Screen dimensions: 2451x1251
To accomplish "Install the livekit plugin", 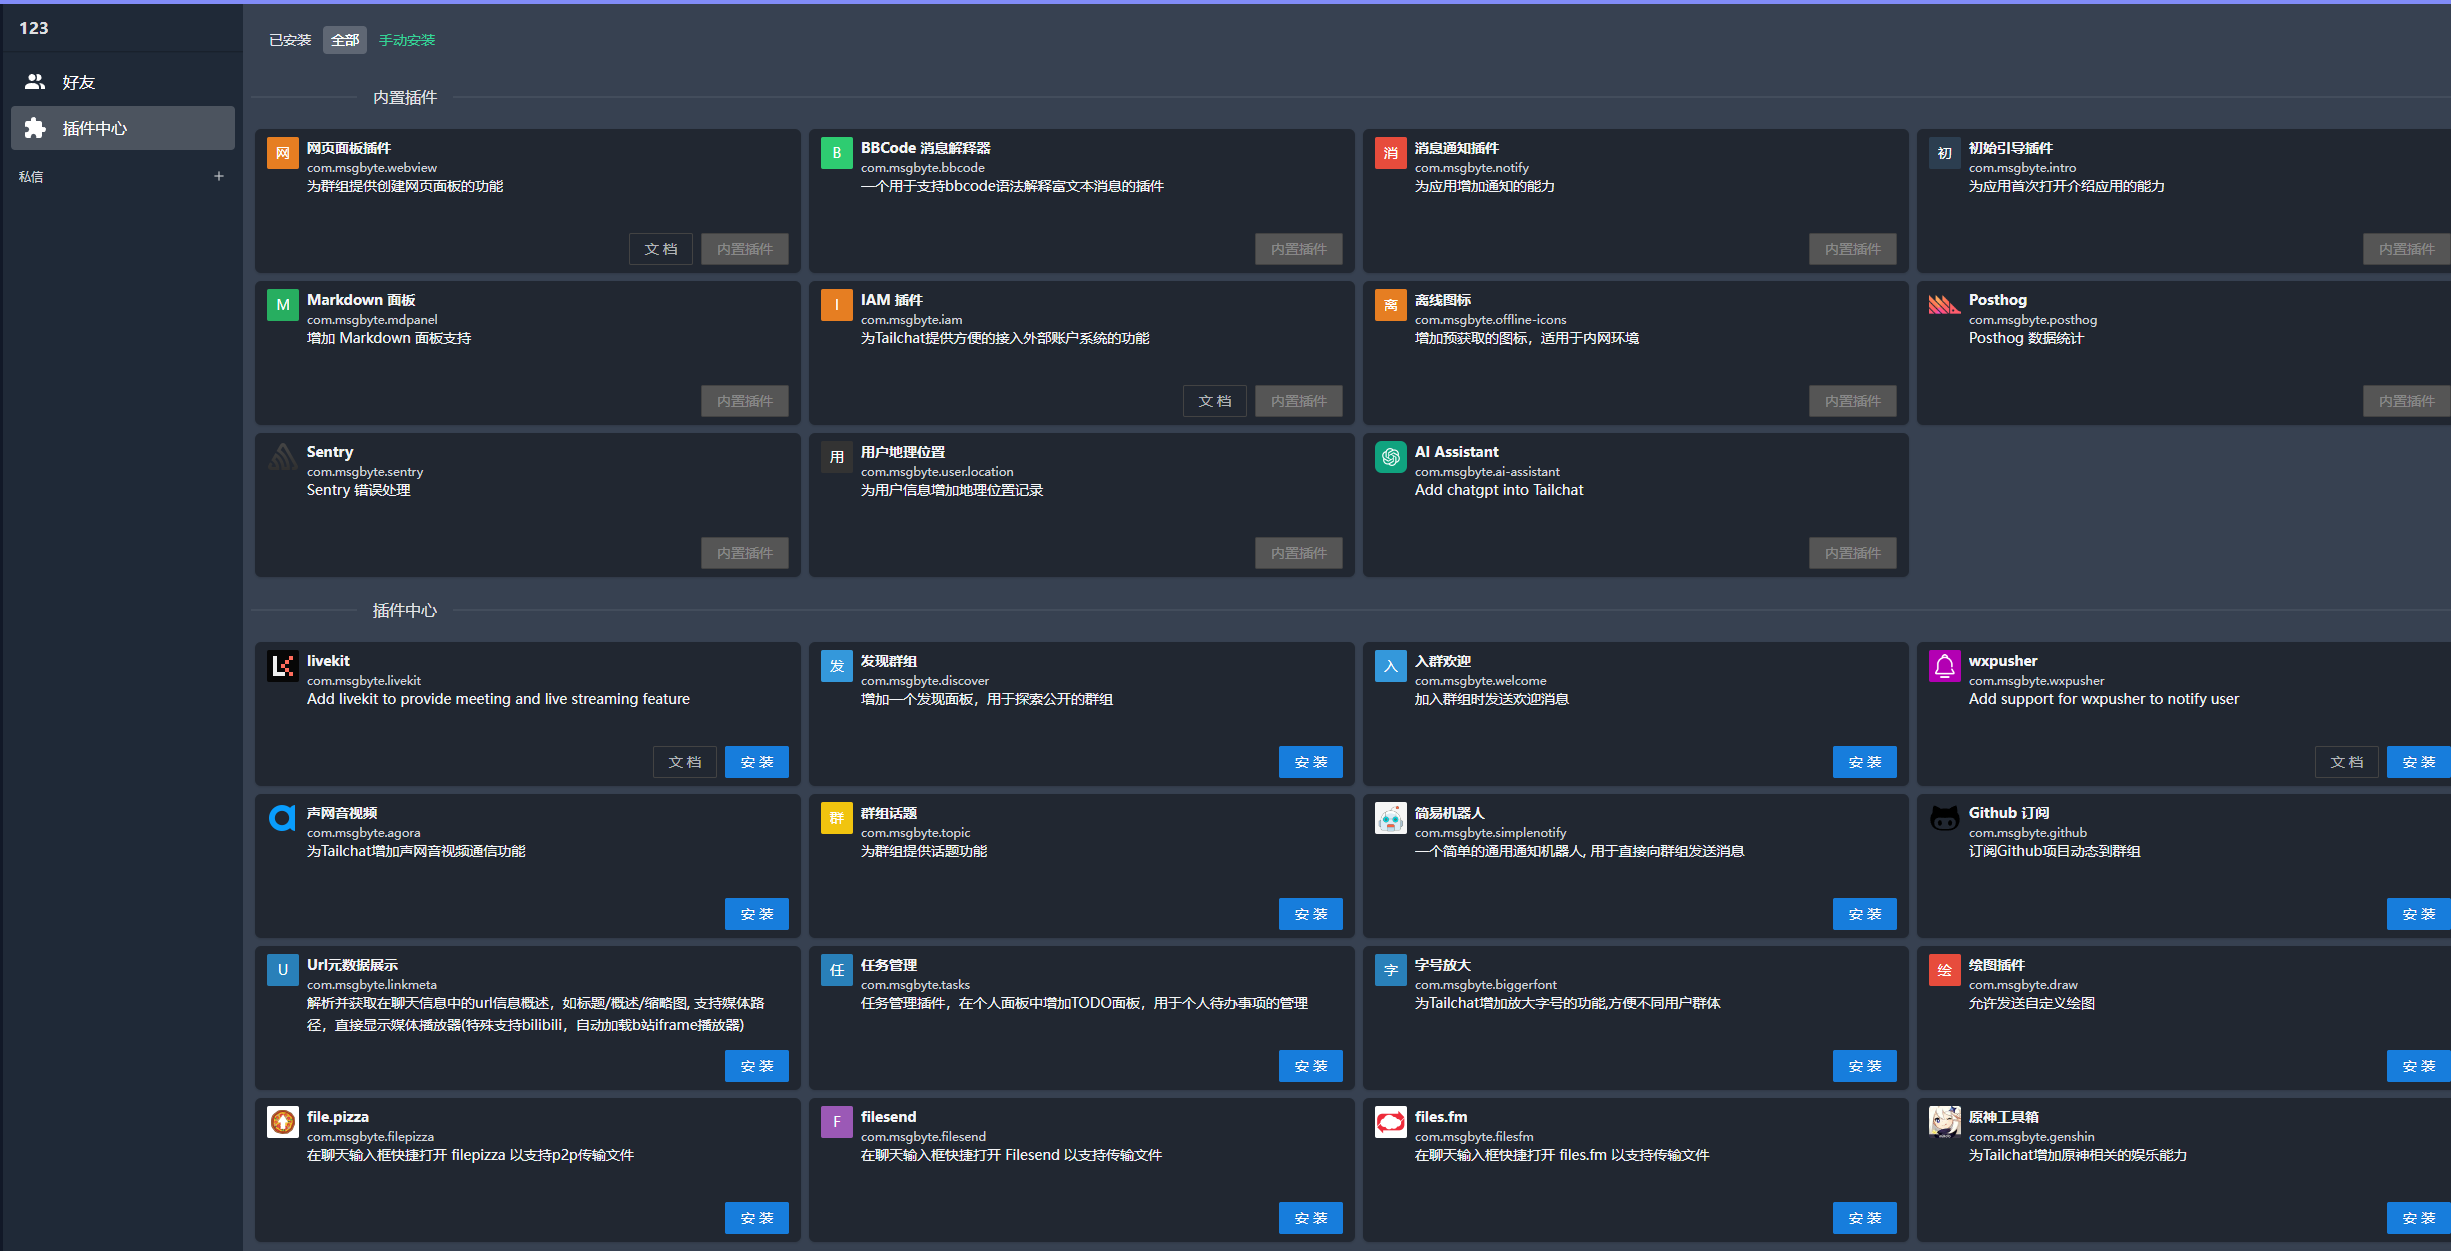I will point(756,762).
